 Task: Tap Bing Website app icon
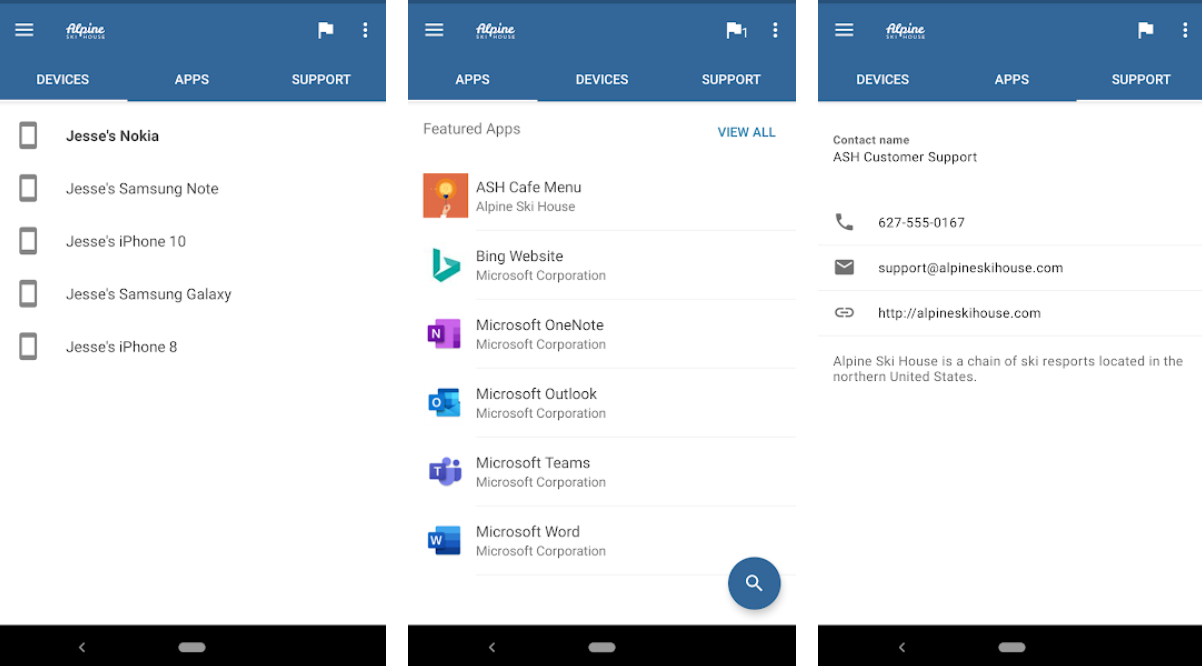click(x=445, y=265)
